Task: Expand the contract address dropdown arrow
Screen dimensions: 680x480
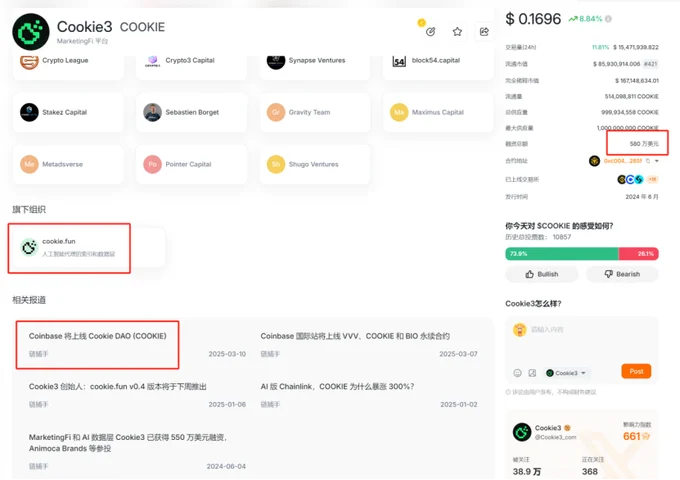Action: [x=657, y=161]
